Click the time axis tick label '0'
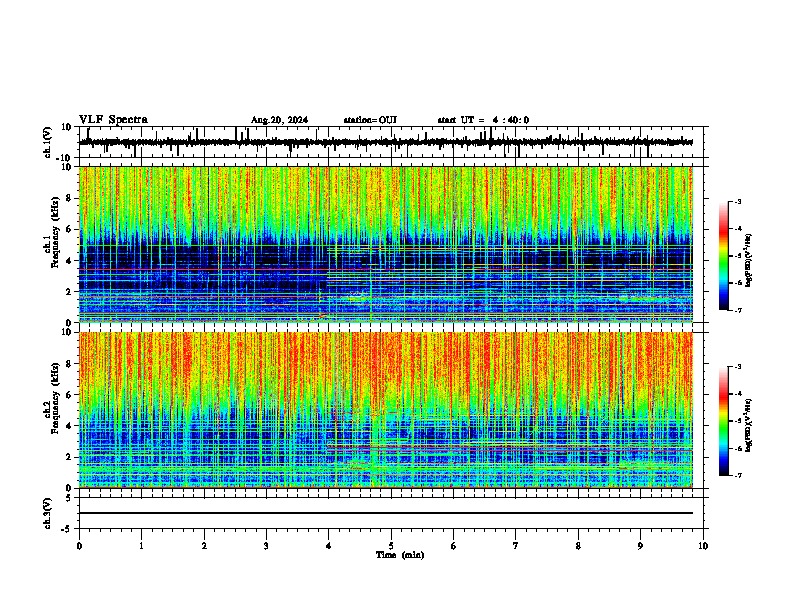The width and height of the screenshot is (792, 612). (79, 546)
